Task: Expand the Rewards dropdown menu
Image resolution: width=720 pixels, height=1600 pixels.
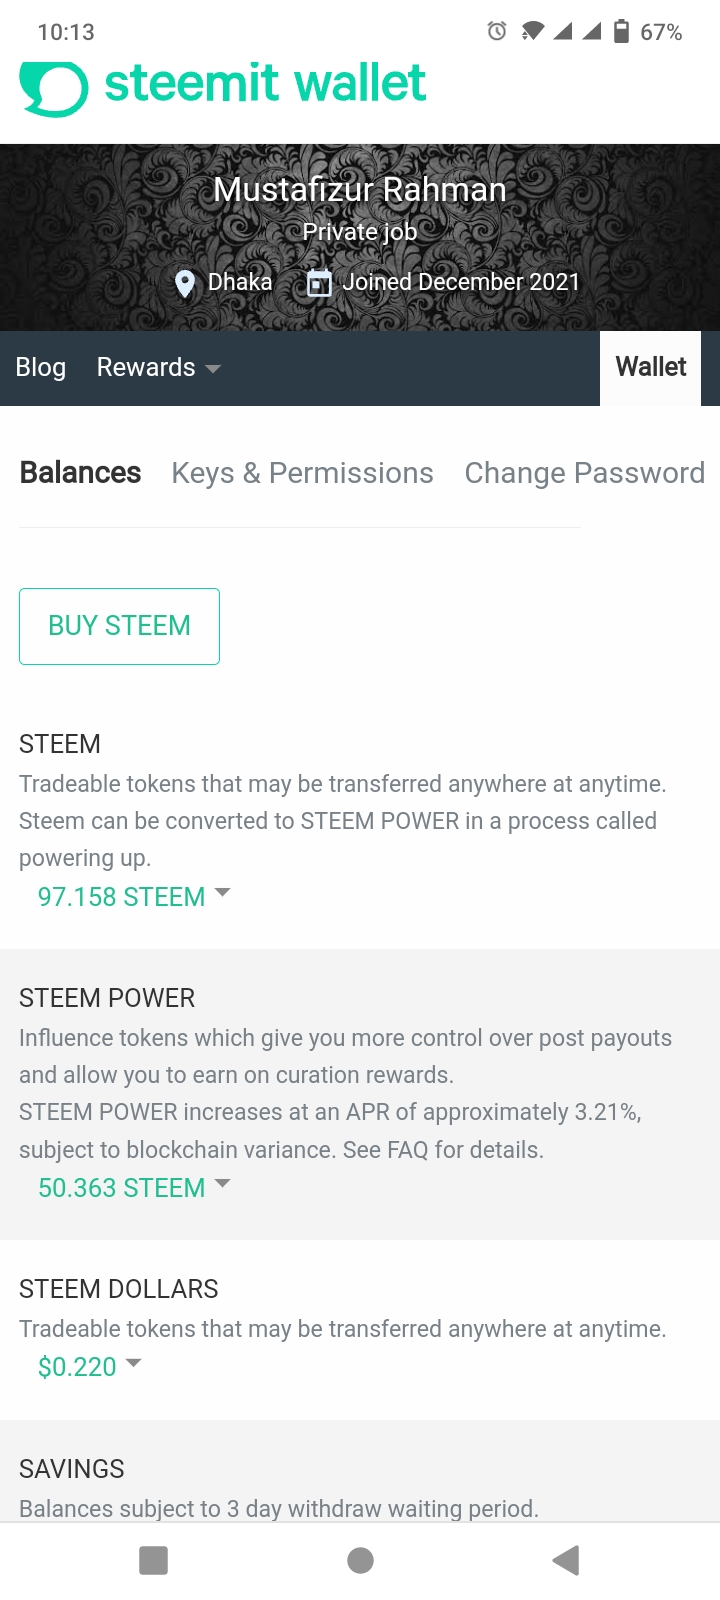Action: (x=158, y=368)
